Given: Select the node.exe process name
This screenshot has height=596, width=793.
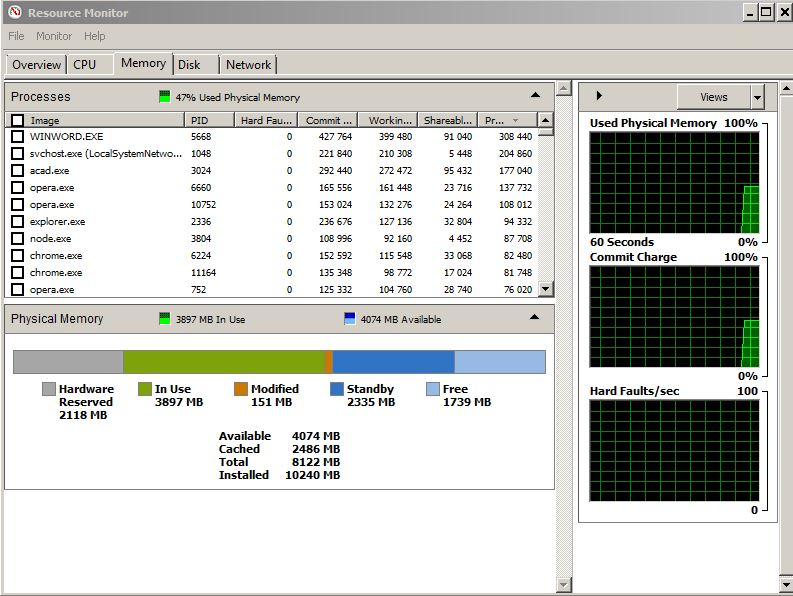Looking at the screenshot, I should coord(51,238).
